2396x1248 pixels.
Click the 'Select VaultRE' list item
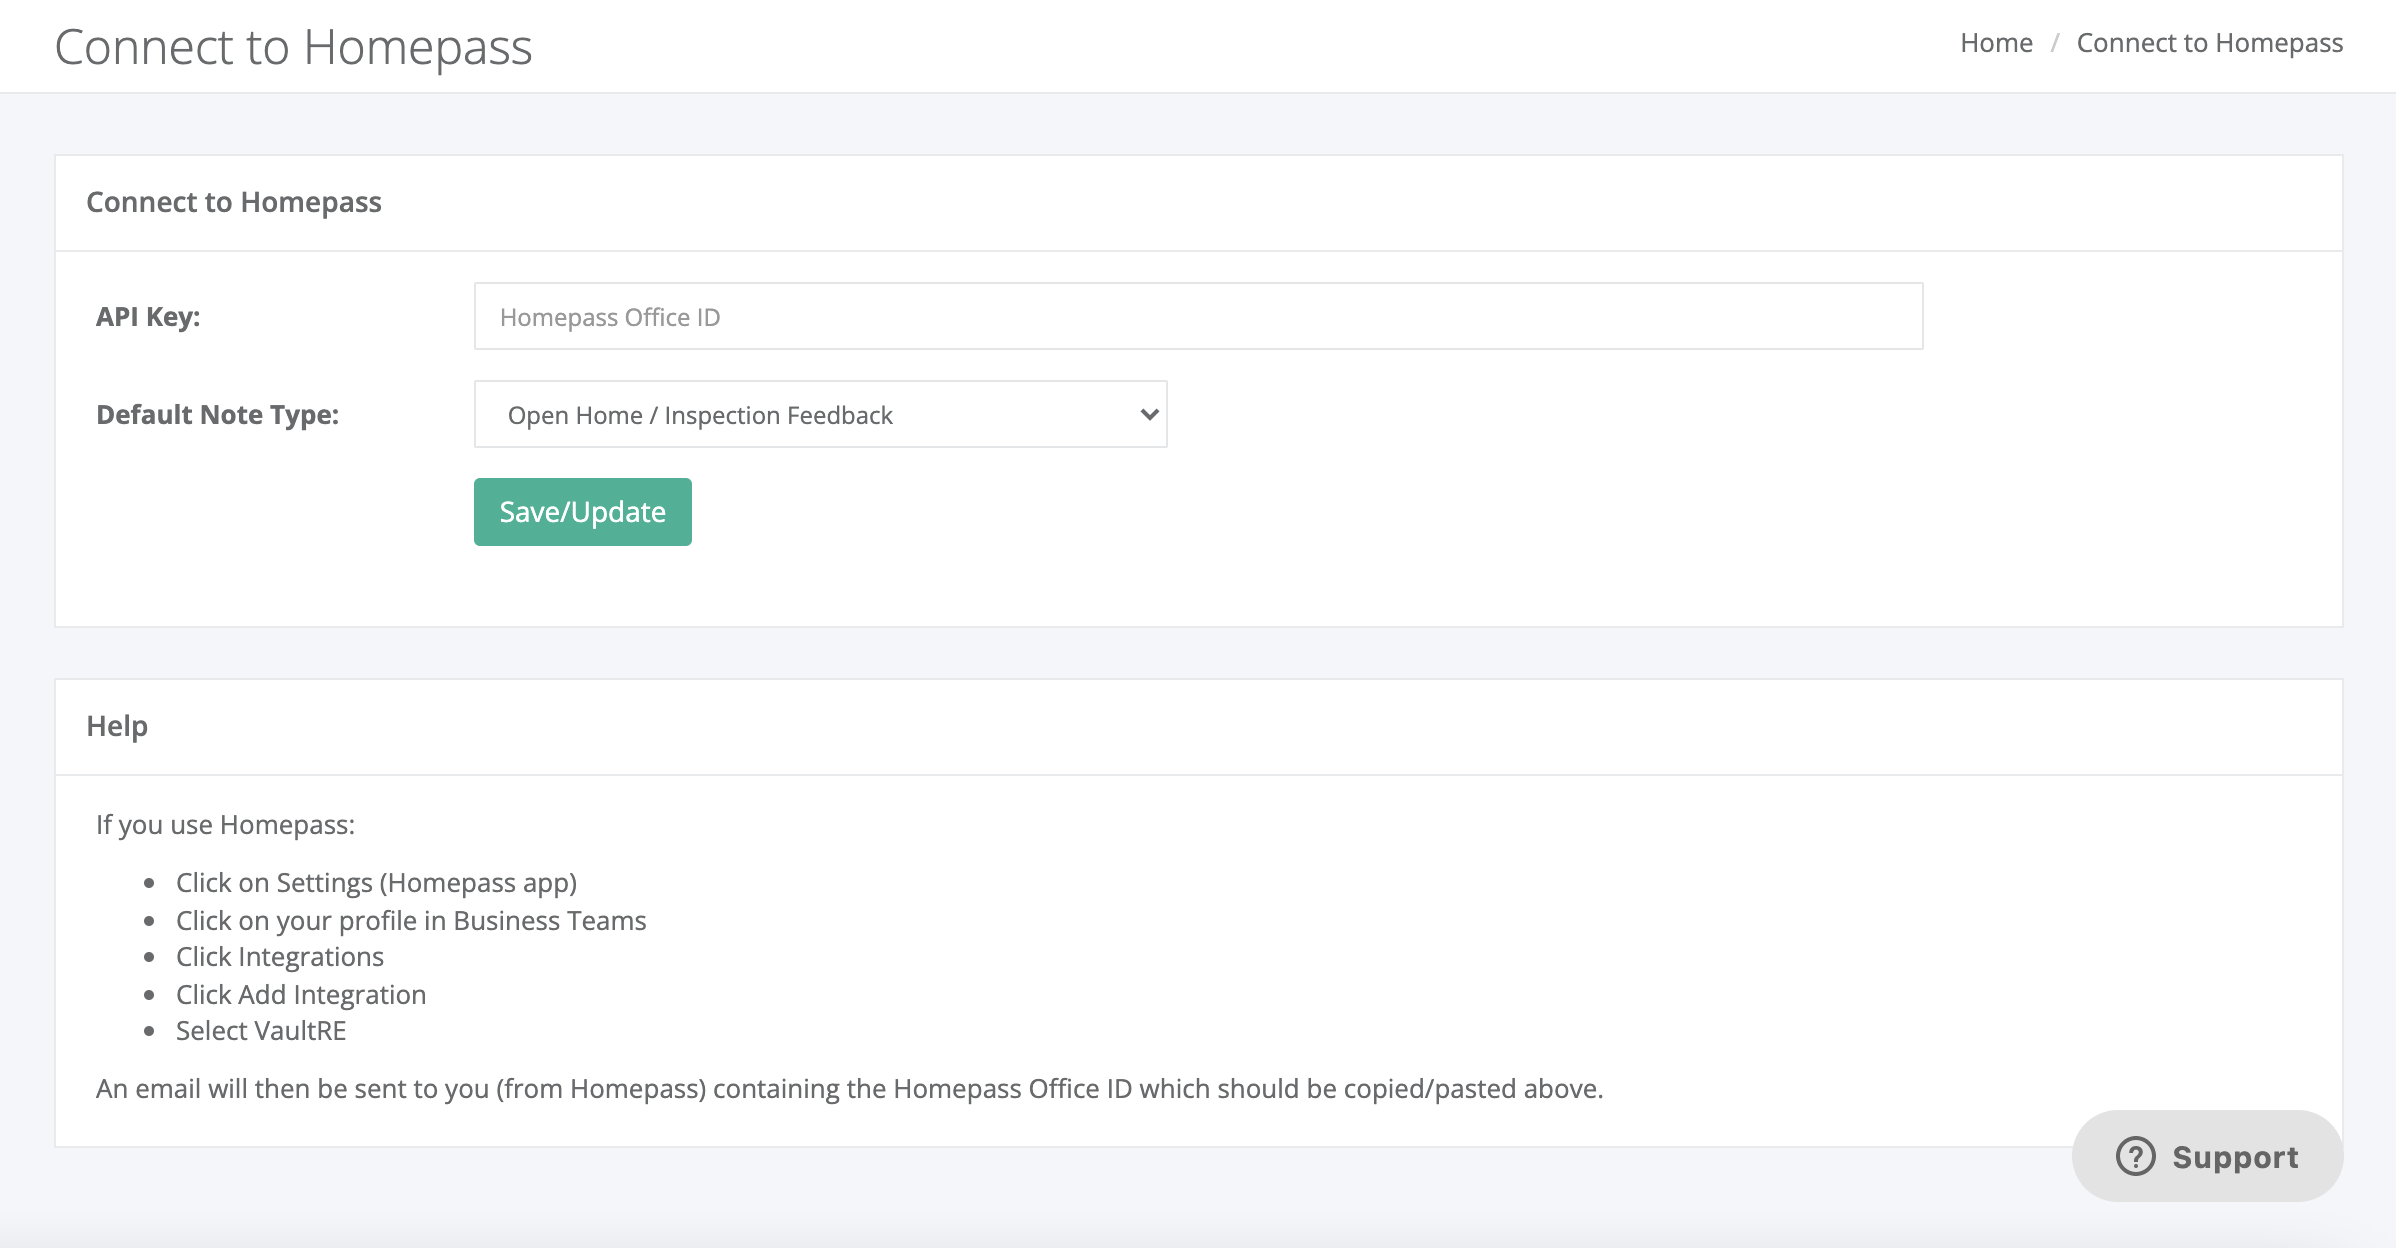[261, 1031]
